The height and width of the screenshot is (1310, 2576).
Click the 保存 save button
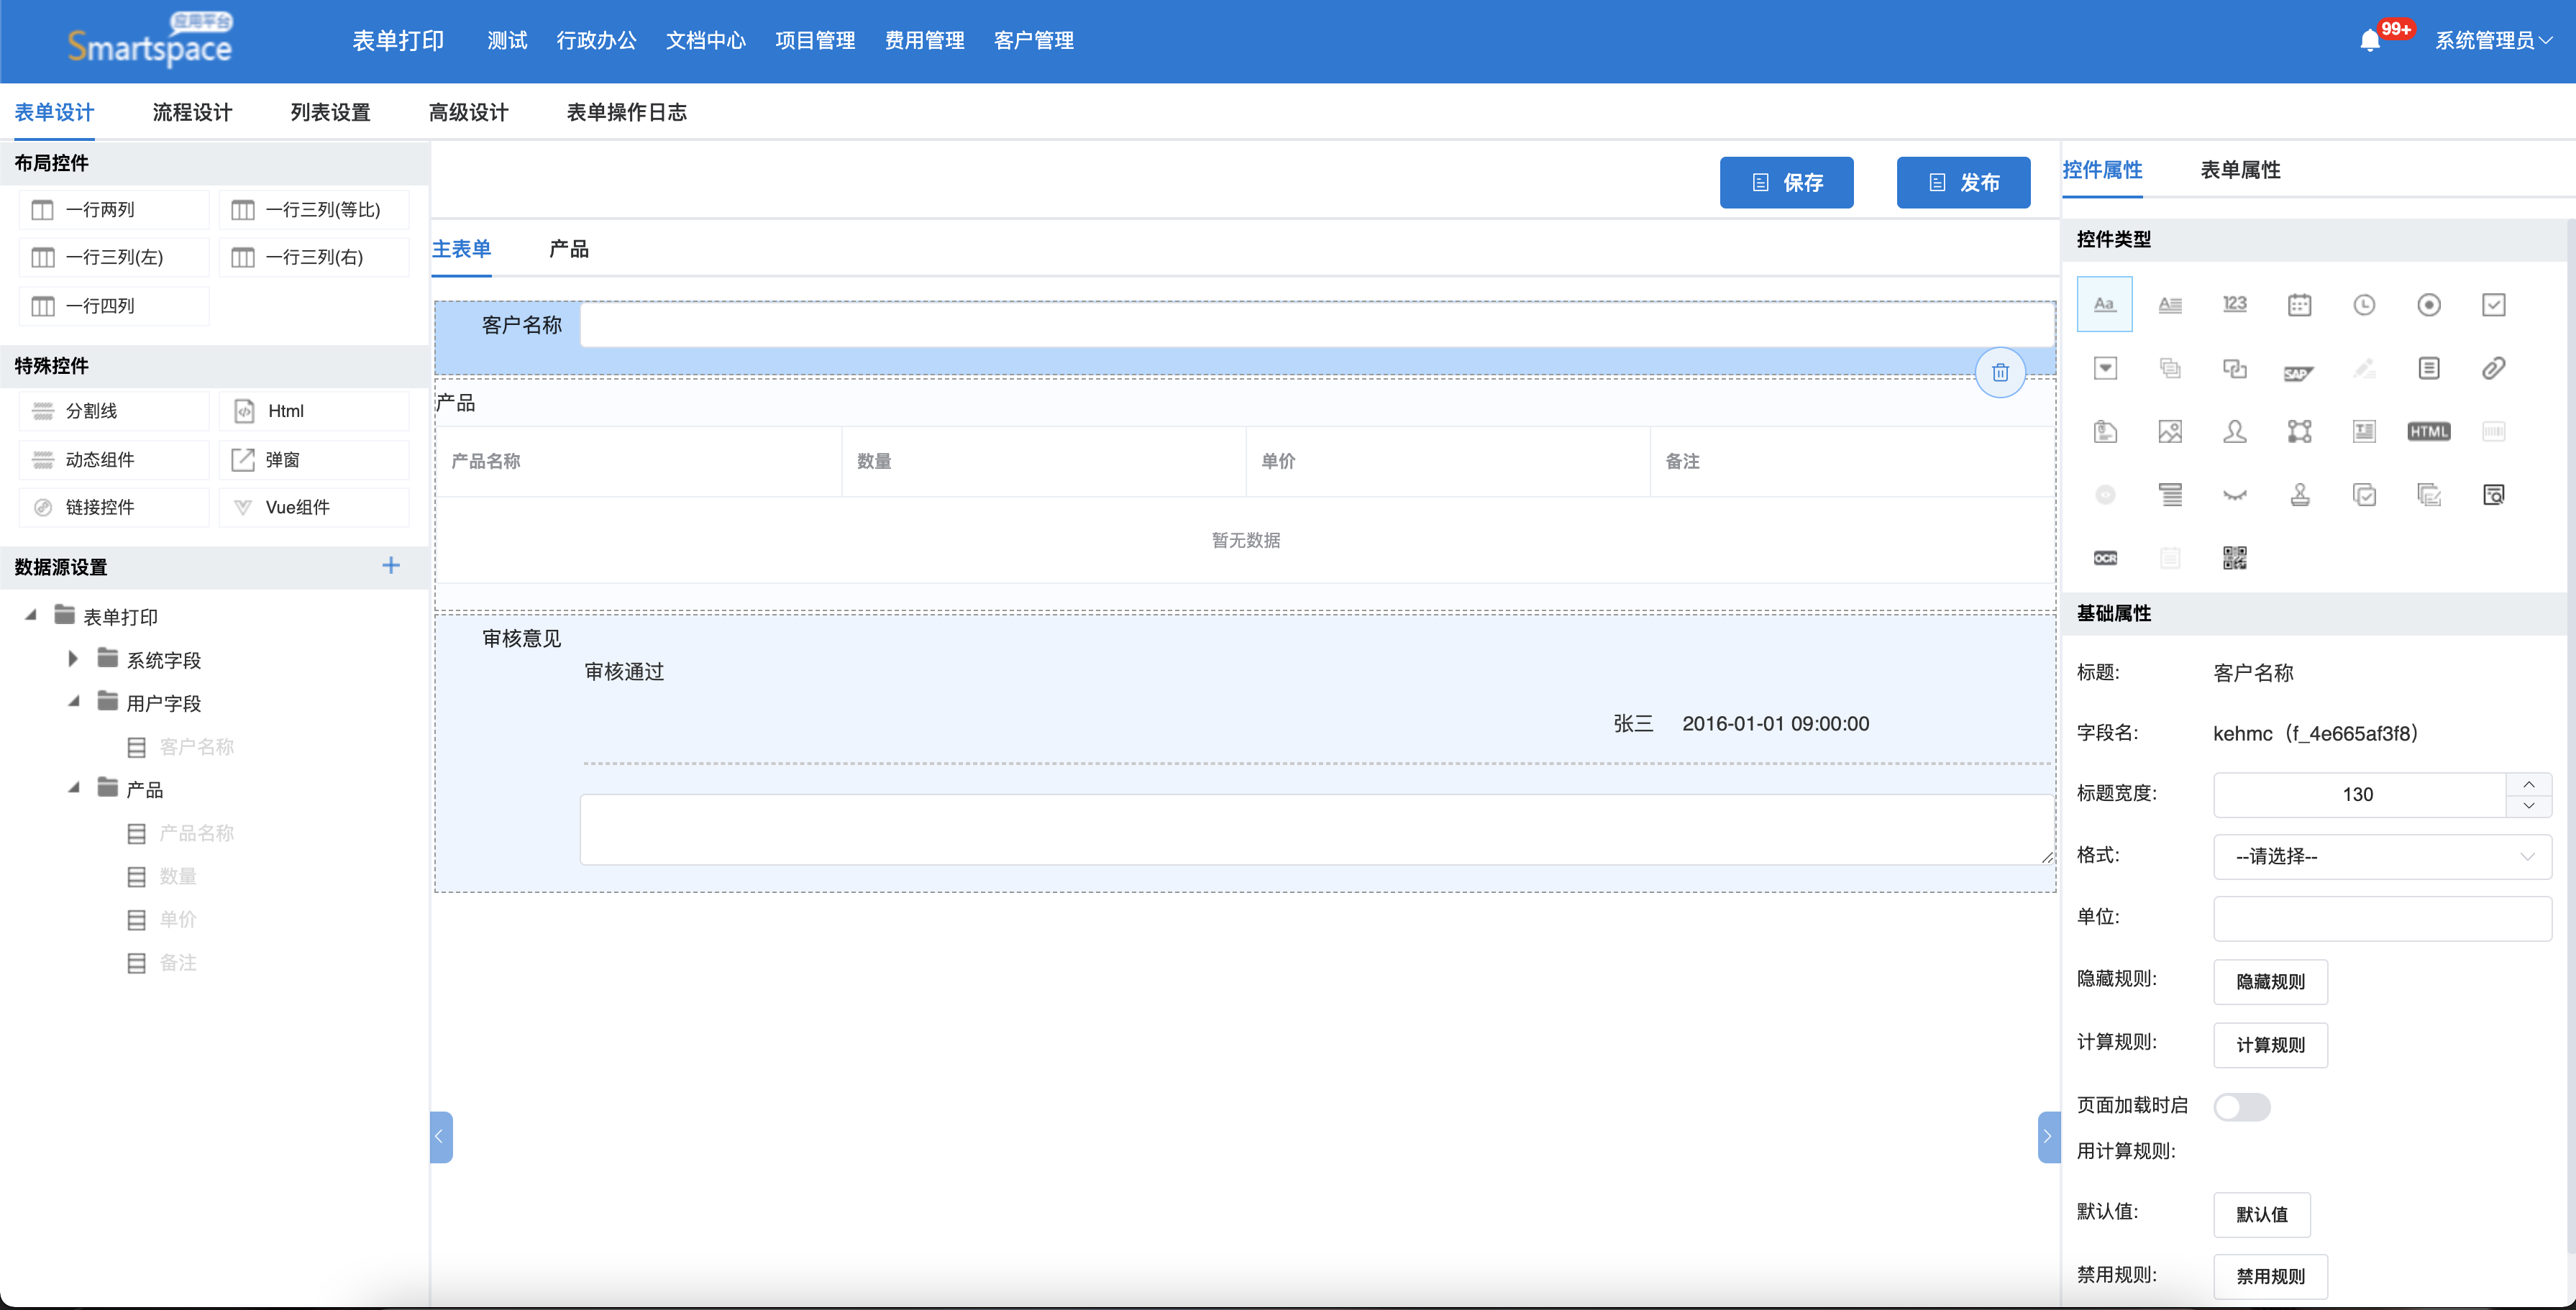pyautogui.click(x=1786, y=182)
